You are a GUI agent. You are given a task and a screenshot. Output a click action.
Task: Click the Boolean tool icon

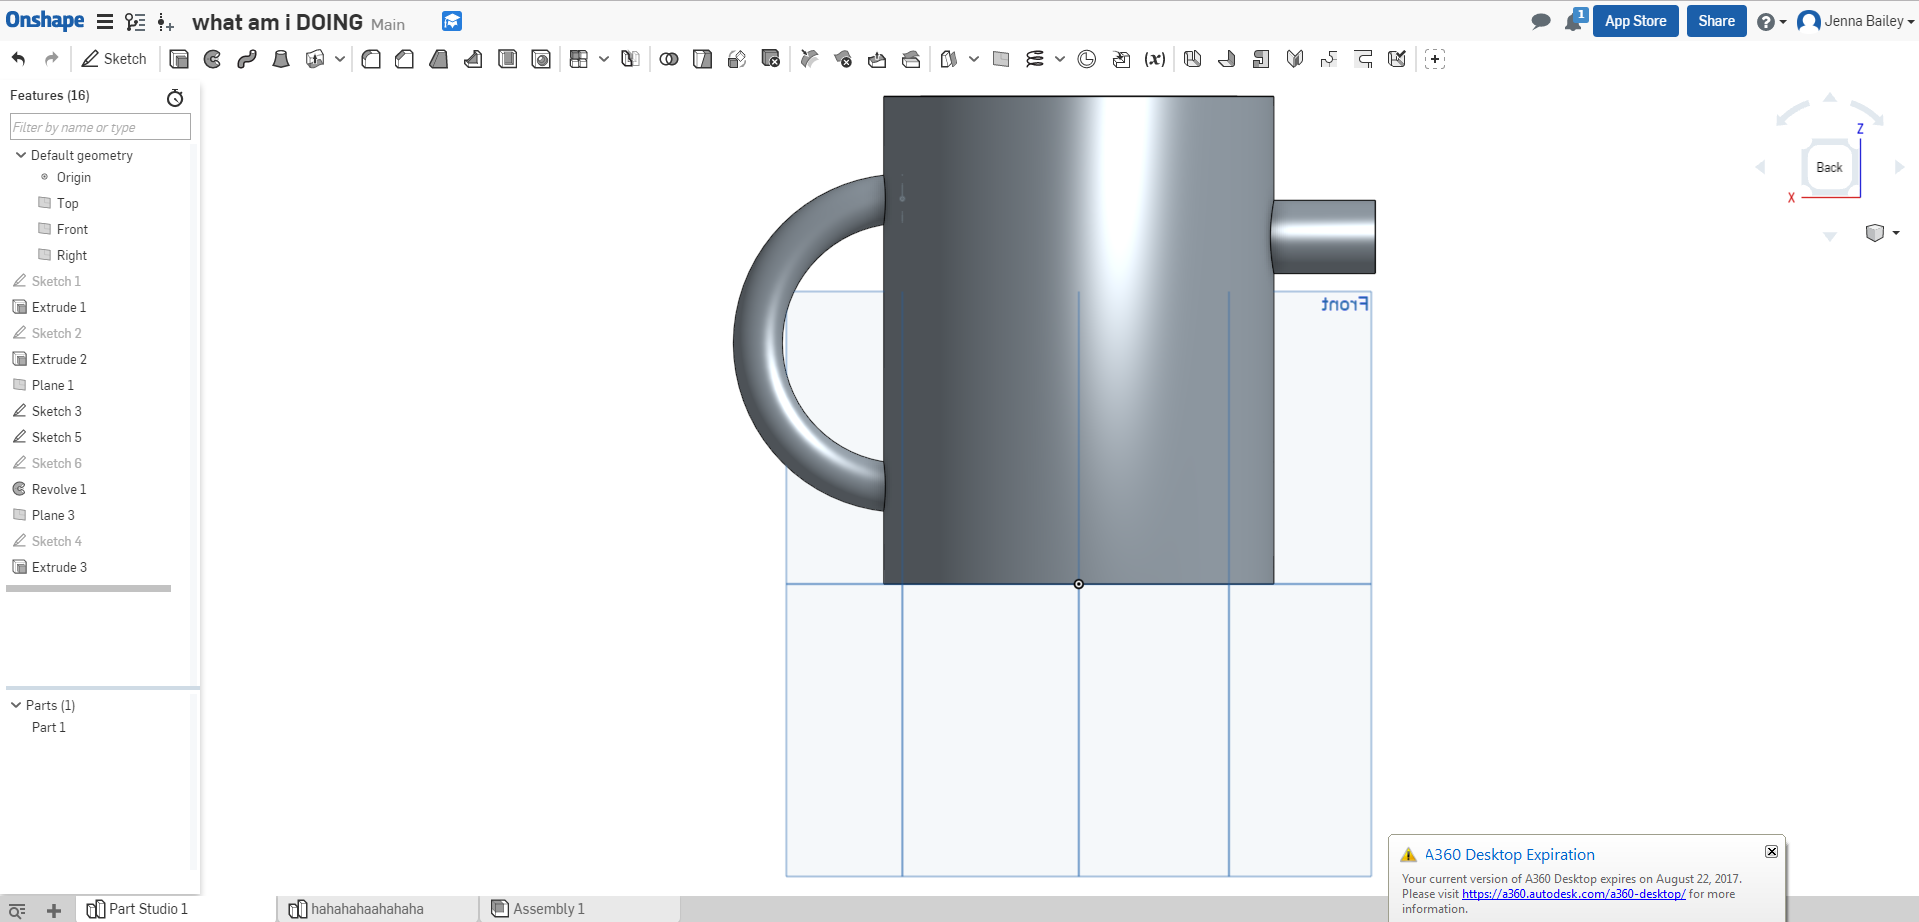coord(669,59)
